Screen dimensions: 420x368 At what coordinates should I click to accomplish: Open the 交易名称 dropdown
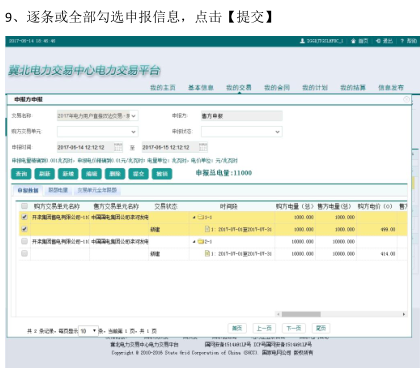point(134,116)
